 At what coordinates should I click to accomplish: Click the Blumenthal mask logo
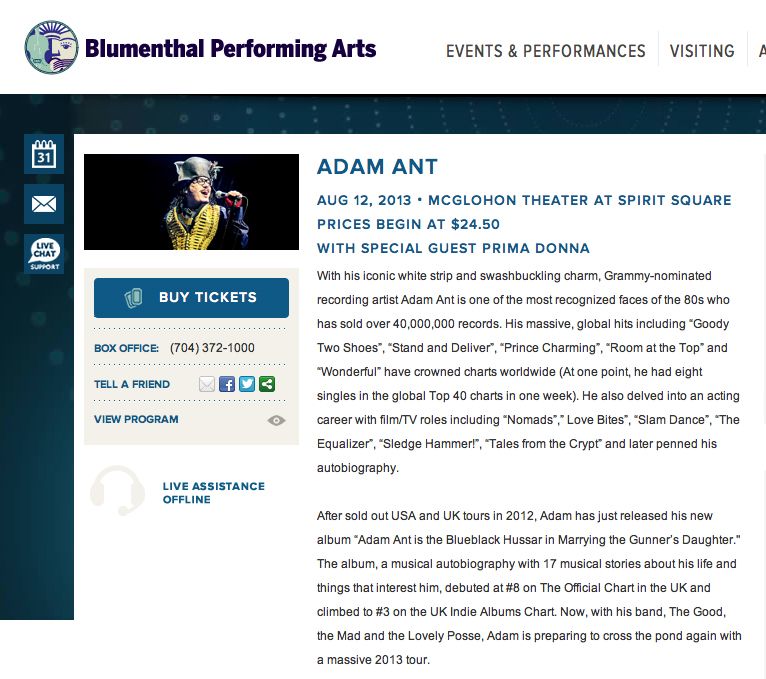pos(52,48)
